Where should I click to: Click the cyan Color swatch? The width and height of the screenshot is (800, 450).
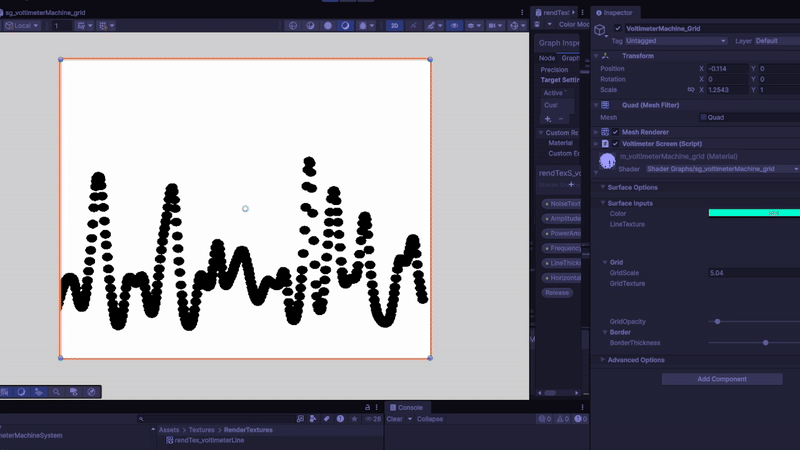(754, 213)
